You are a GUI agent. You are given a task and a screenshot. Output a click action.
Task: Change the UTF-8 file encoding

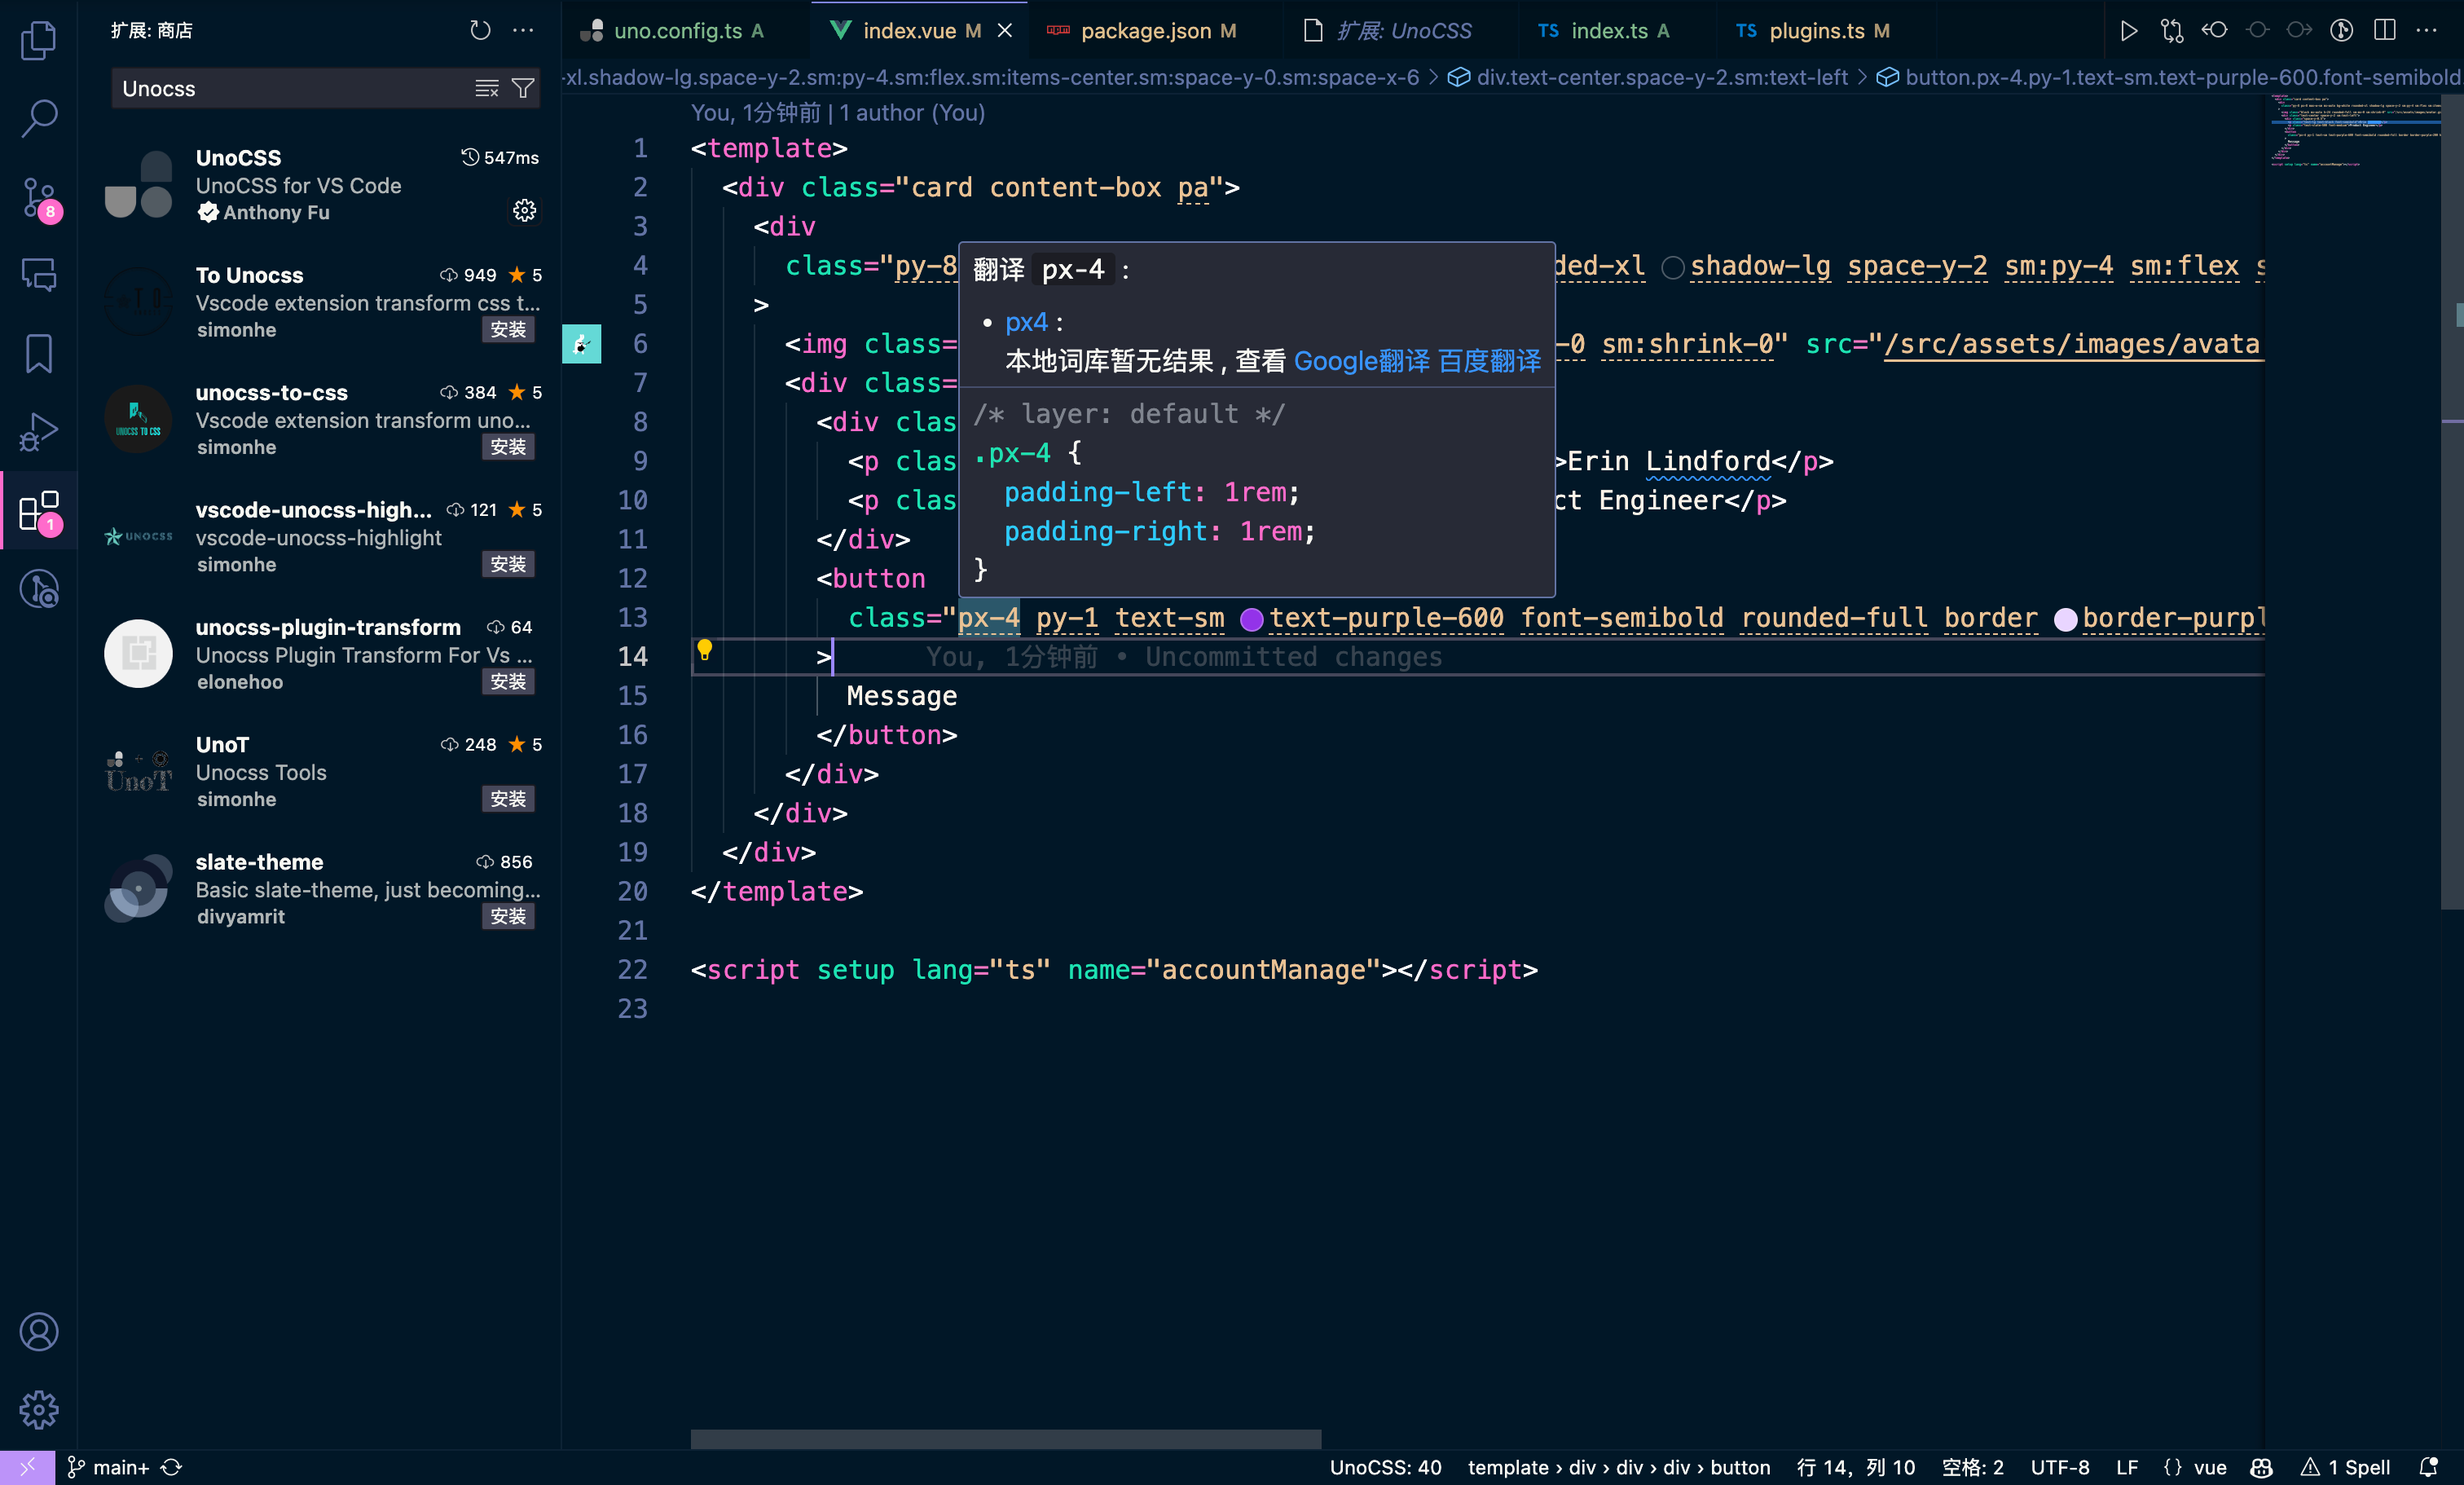pyautogui.click(x=2059, y=1467)
